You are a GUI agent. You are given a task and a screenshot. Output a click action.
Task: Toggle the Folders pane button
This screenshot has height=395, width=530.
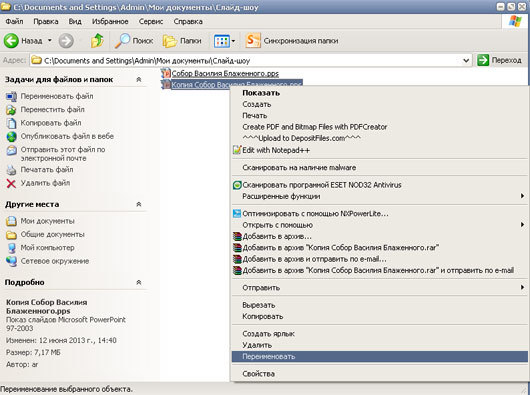pyautogui.click(x=182, y=41)
